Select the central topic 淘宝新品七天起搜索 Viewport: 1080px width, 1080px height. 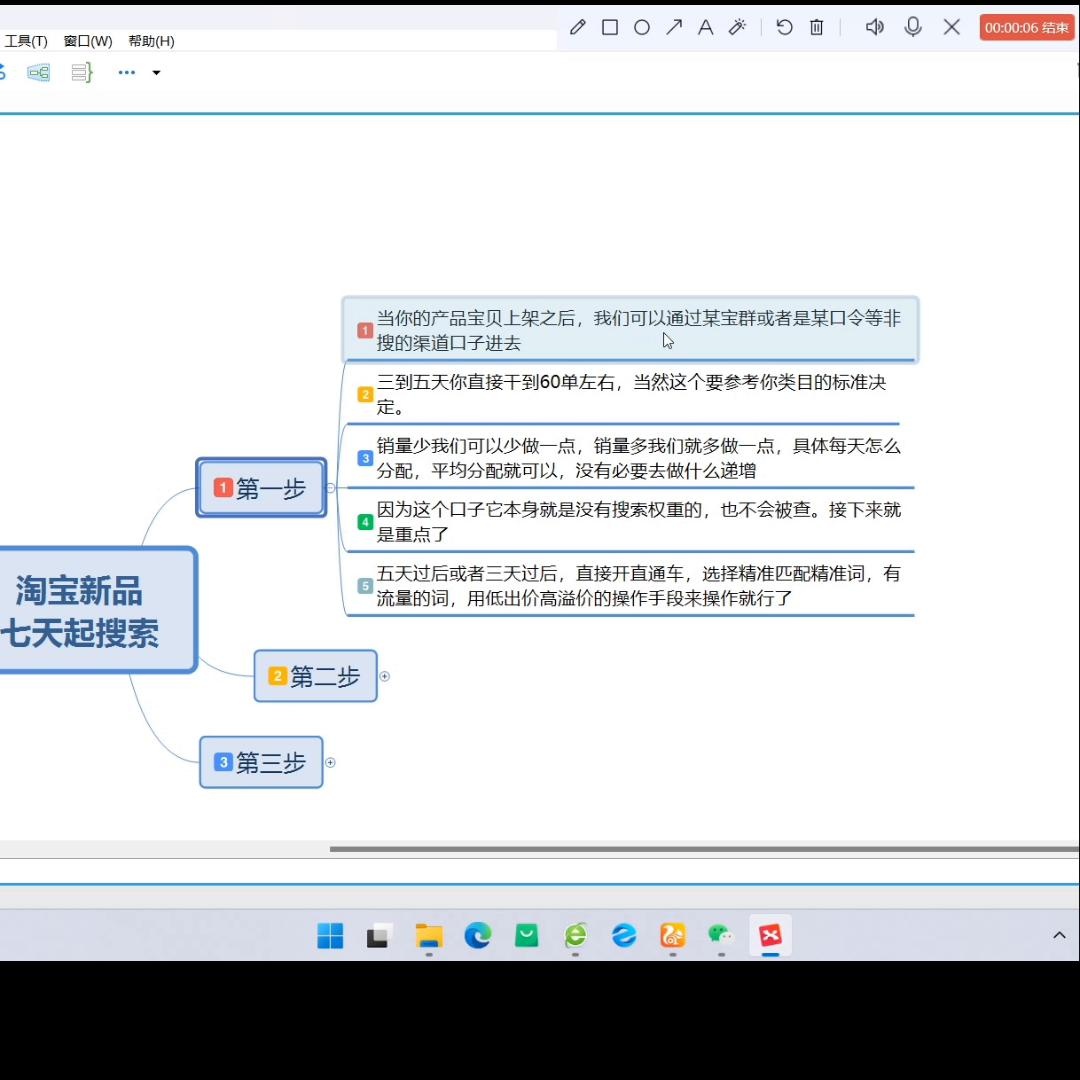click(96, 610)
